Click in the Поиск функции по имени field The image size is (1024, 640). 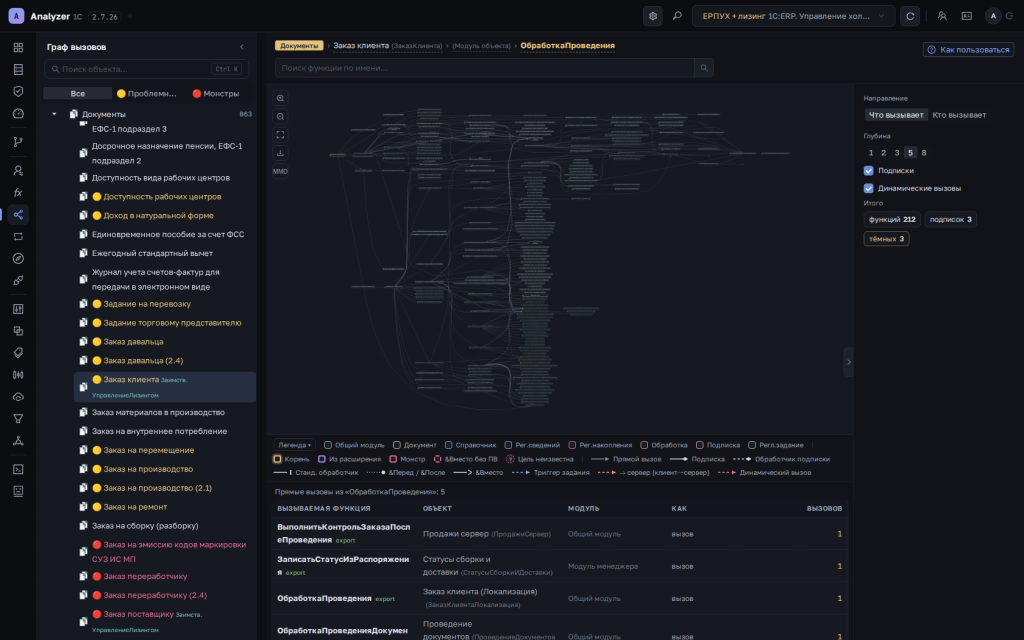point(485,68)
